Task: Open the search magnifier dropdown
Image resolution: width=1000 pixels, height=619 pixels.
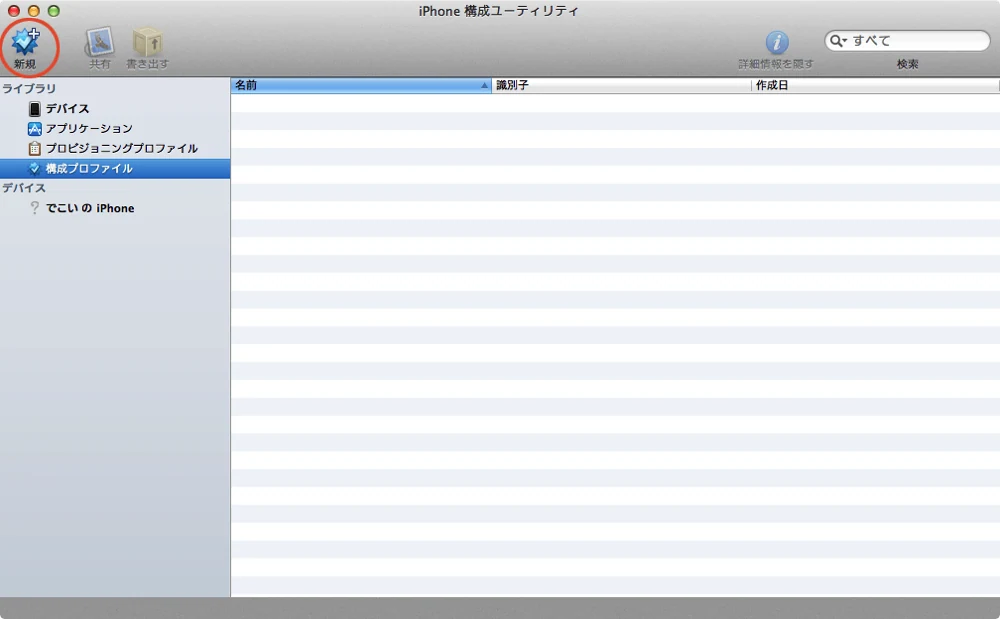Action: 838,41
